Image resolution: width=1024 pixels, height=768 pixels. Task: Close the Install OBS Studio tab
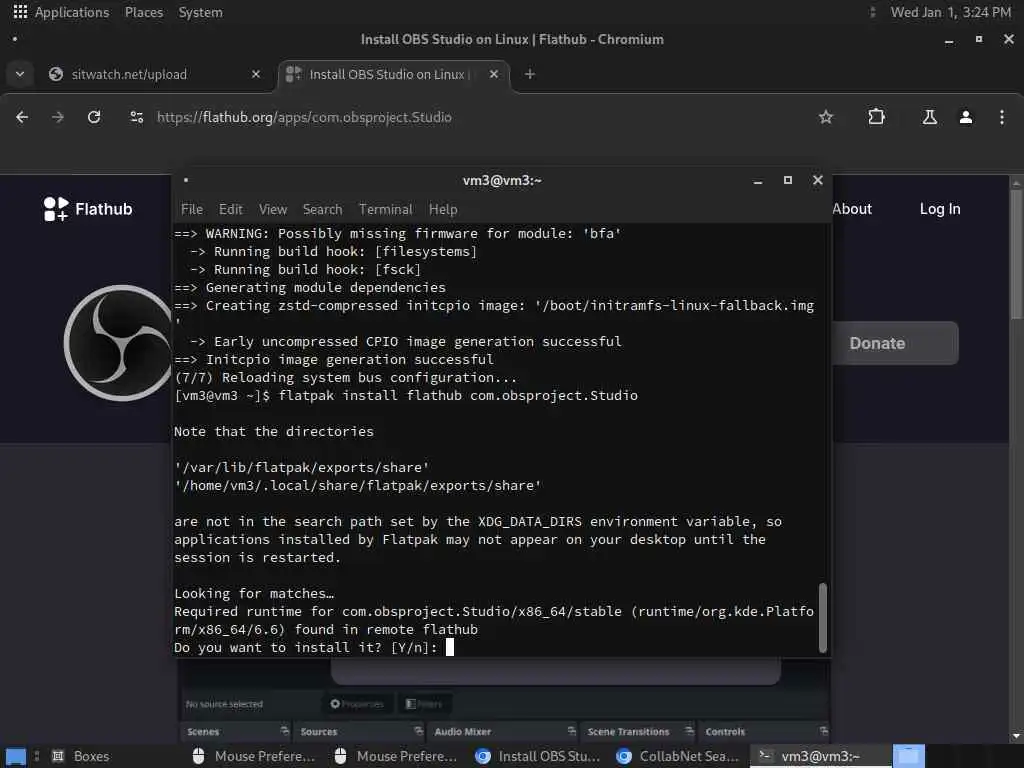point(494,74)
